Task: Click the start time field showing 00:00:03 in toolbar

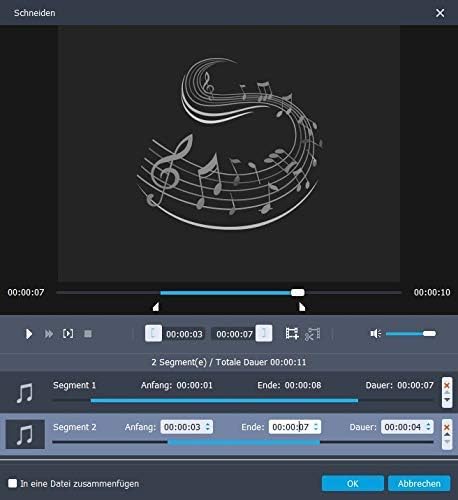Action: (184, 334)
